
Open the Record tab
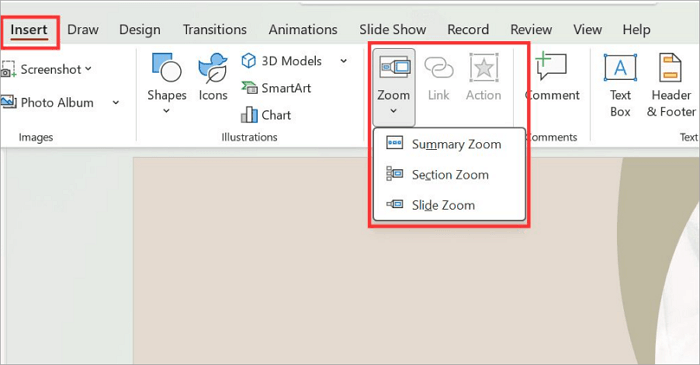(x=468, y=30)
